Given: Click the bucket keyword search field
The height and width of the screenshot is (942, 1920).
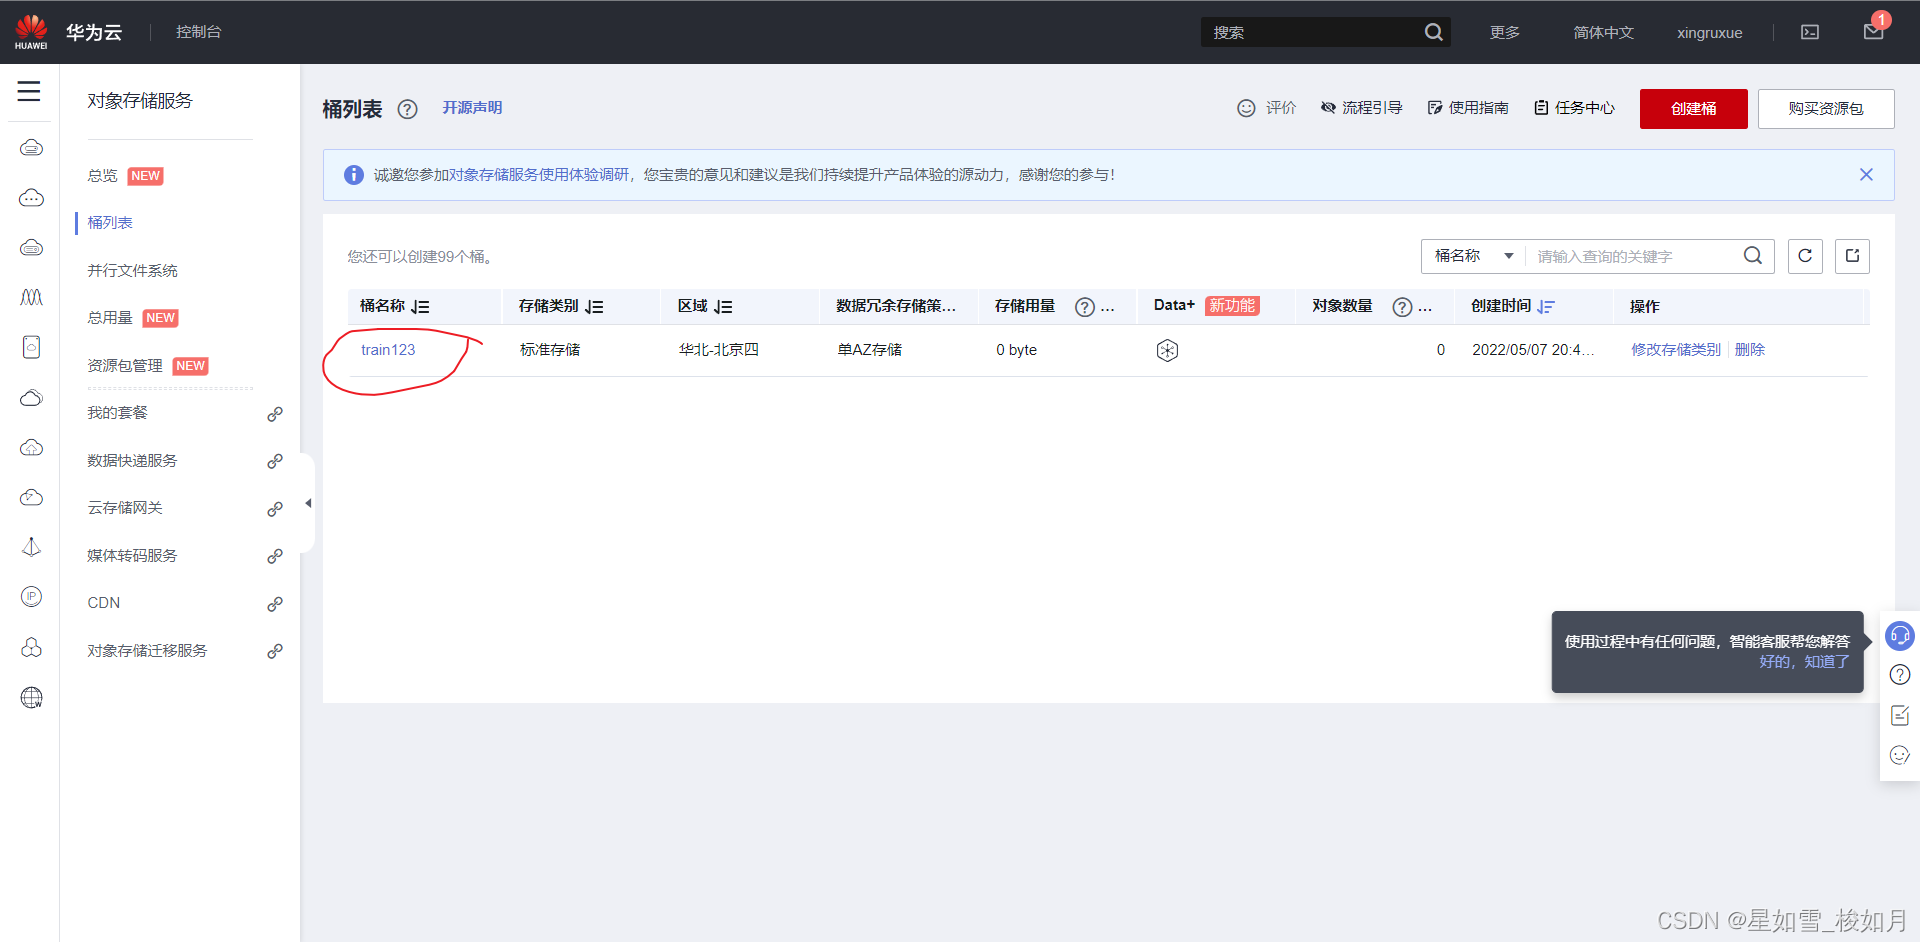Looking at the screenshot, I should (x=1635, y=257).
